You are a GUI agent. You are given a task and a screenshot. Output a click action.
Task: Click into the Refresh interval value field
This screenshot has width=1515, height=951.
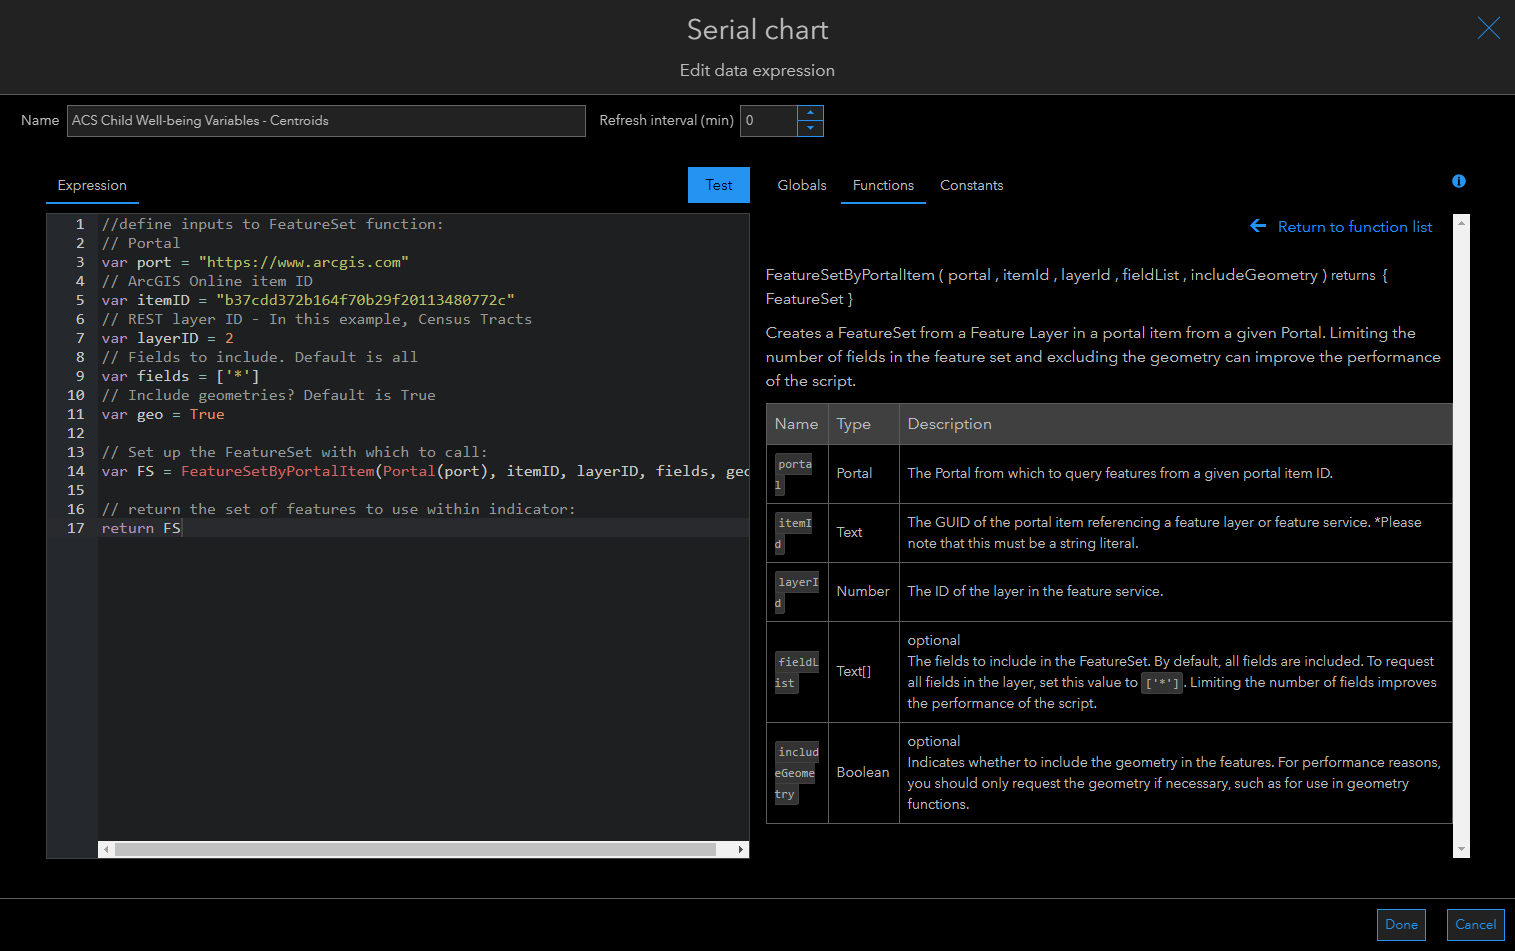coord(768,121)
